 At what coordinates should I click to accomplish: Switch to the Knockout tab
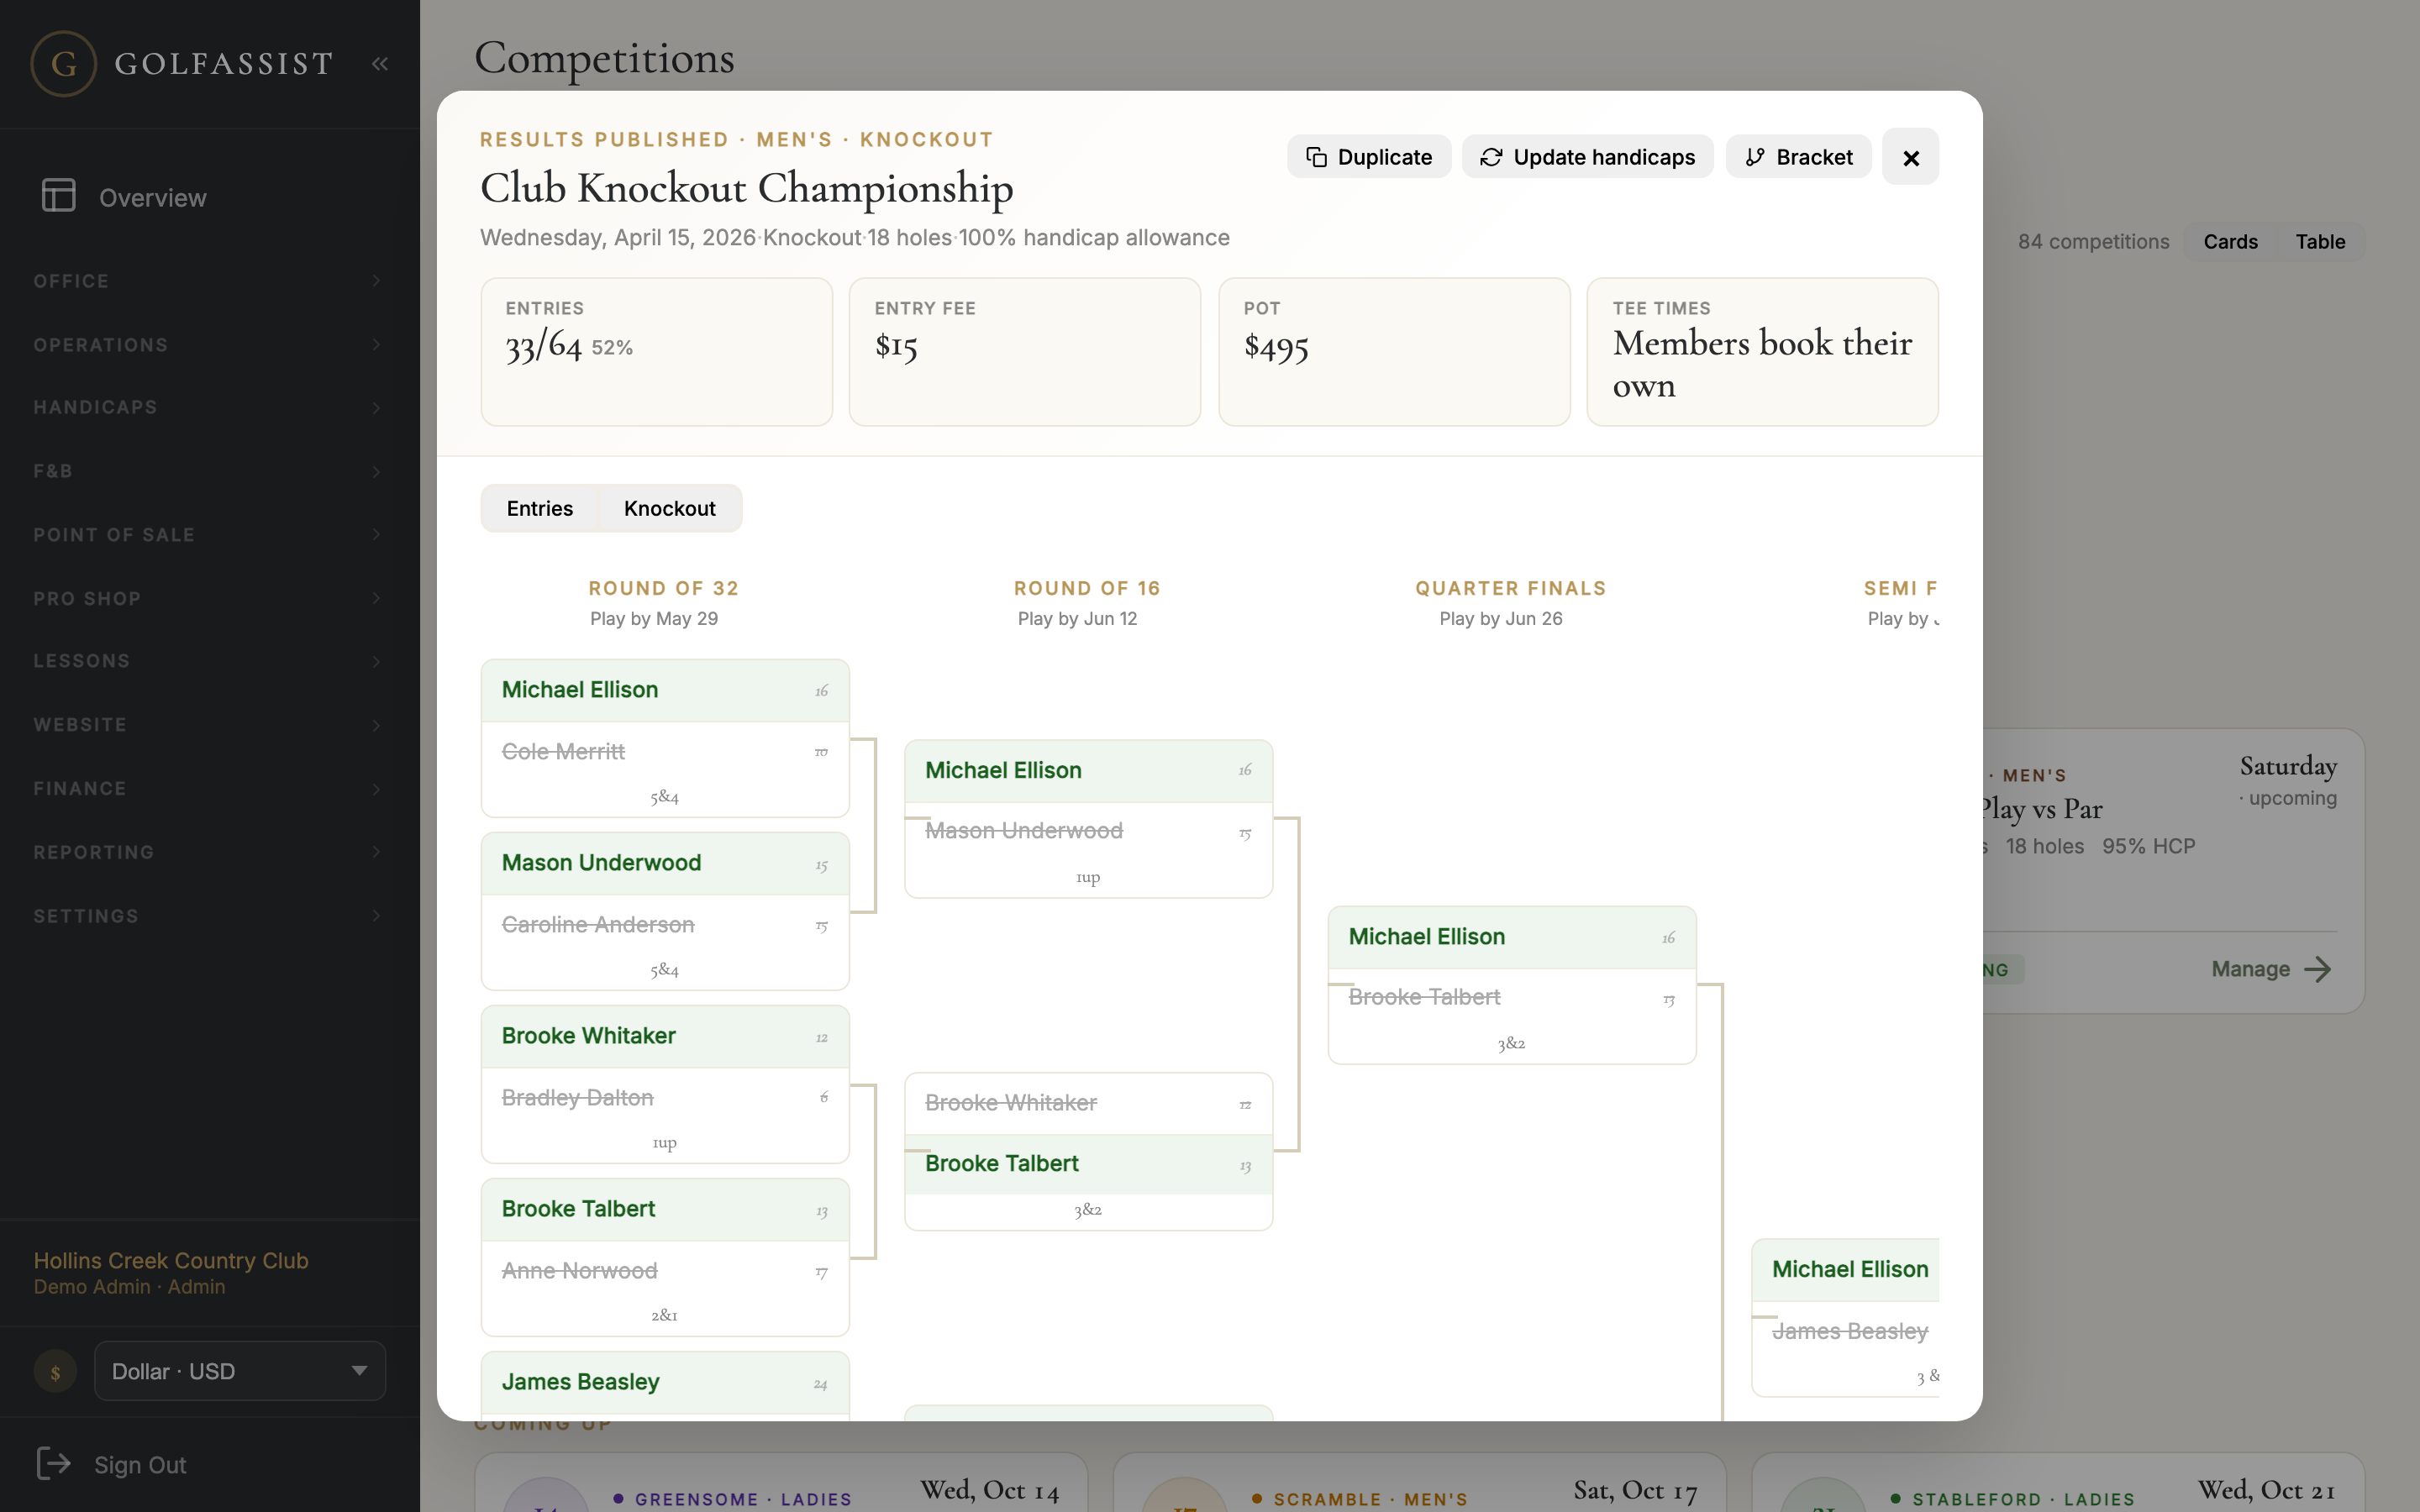670,508
